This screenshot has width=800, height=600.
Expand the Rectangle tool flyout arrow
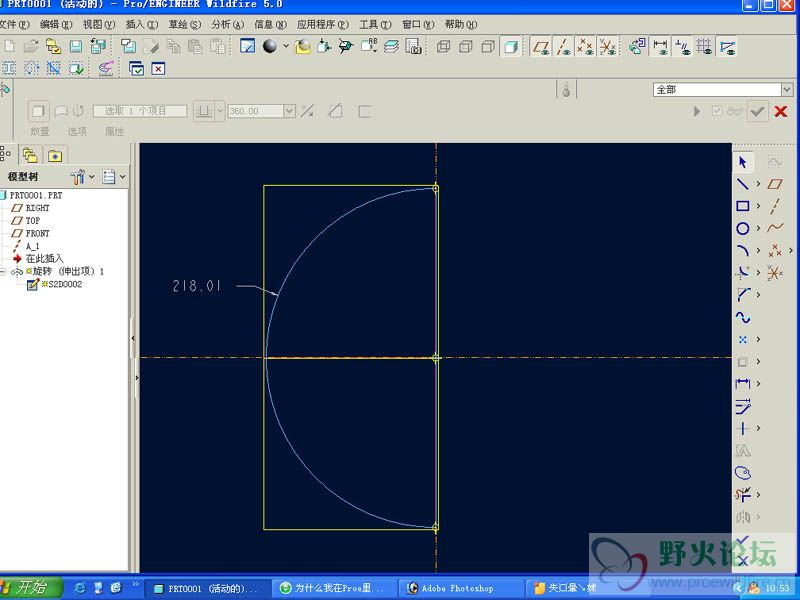tap(758, 206)
